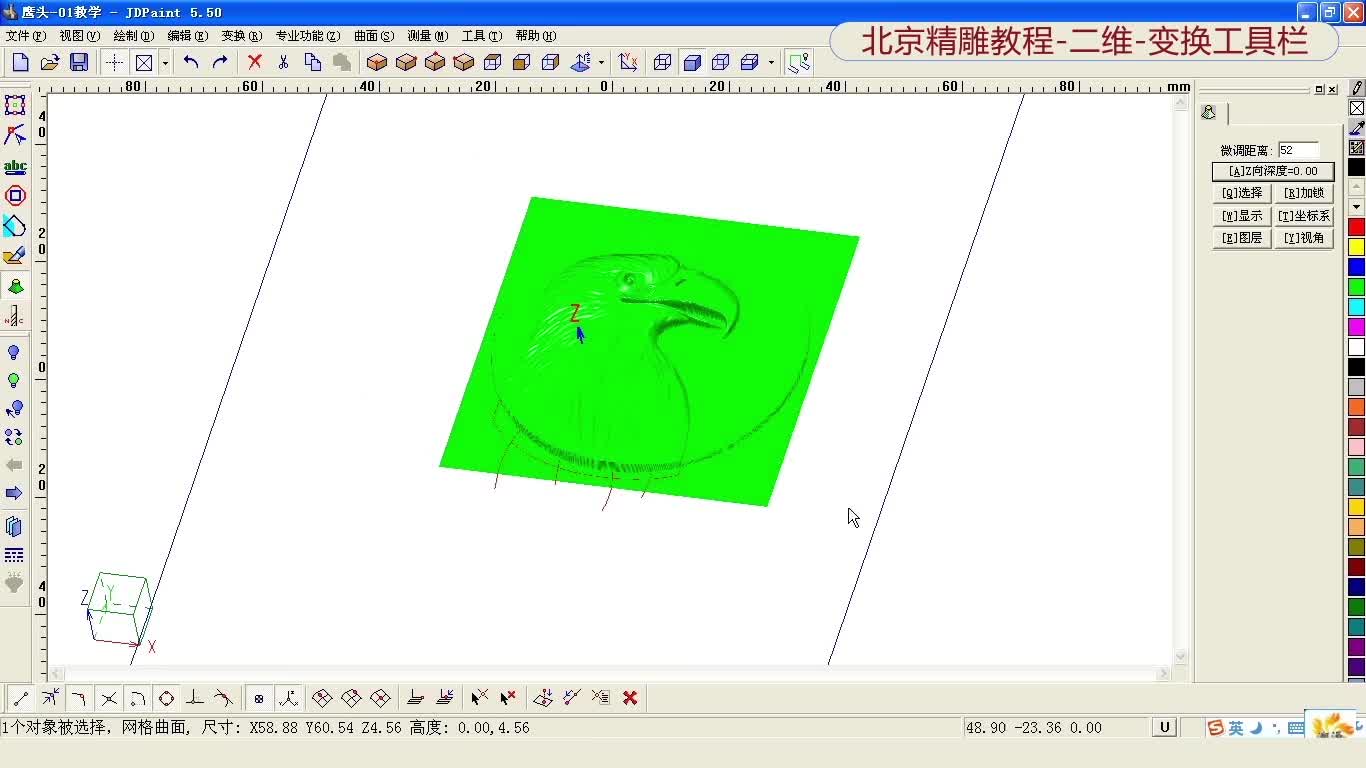The width and height of the screenshot is (1366, 768).
Task: Click the Save icon on the toolbar
Action: click(80, 62)
